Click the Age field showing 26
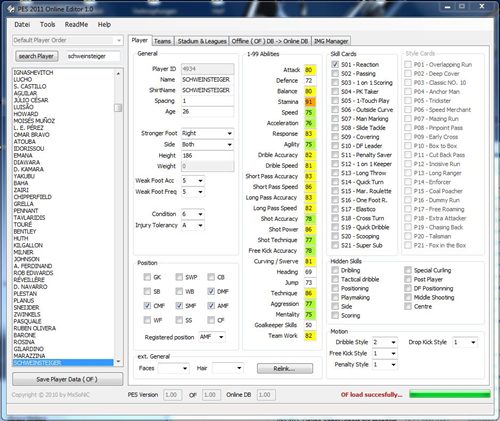The image size is (500, 421). [x=207, y=112]
